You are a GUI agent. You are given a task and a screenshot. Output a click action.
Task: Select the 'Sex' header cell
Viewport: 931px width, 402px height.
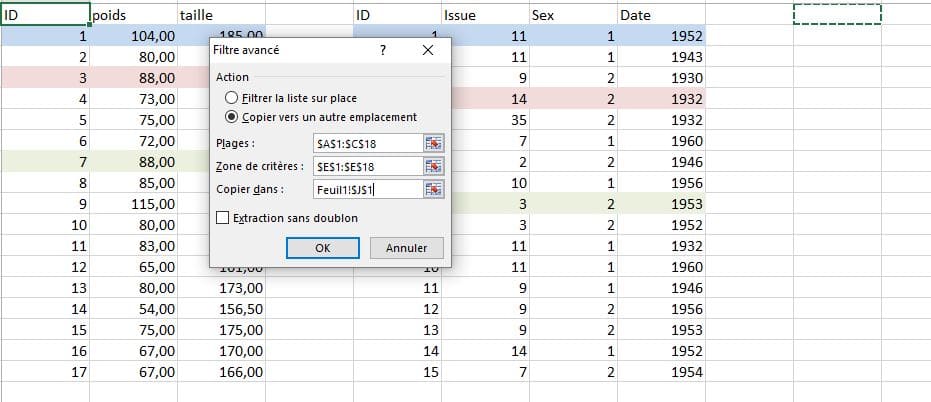[x=573, y=14]
